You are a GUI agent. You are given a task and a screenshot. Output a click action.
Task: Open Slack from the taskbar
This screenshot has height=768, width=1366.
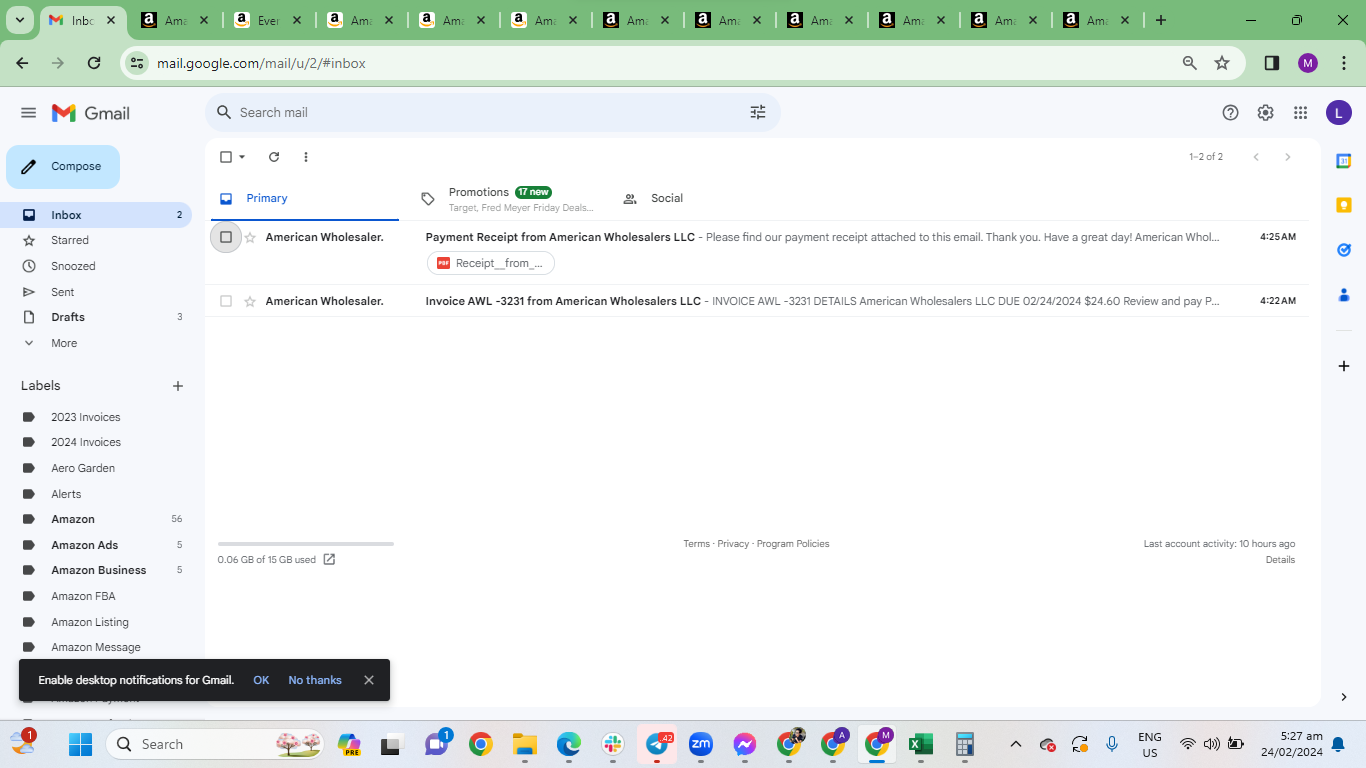[x=613, y=744]
